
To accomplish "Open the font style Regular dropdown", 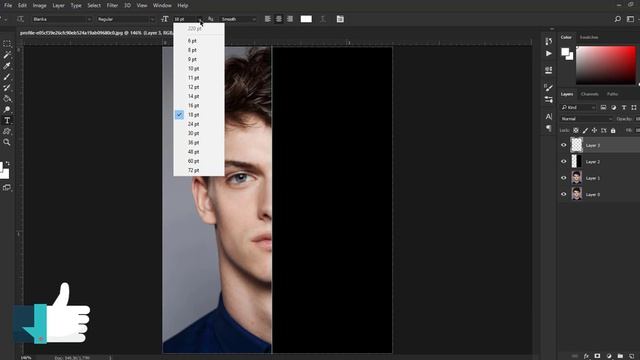I will point(126,19).
